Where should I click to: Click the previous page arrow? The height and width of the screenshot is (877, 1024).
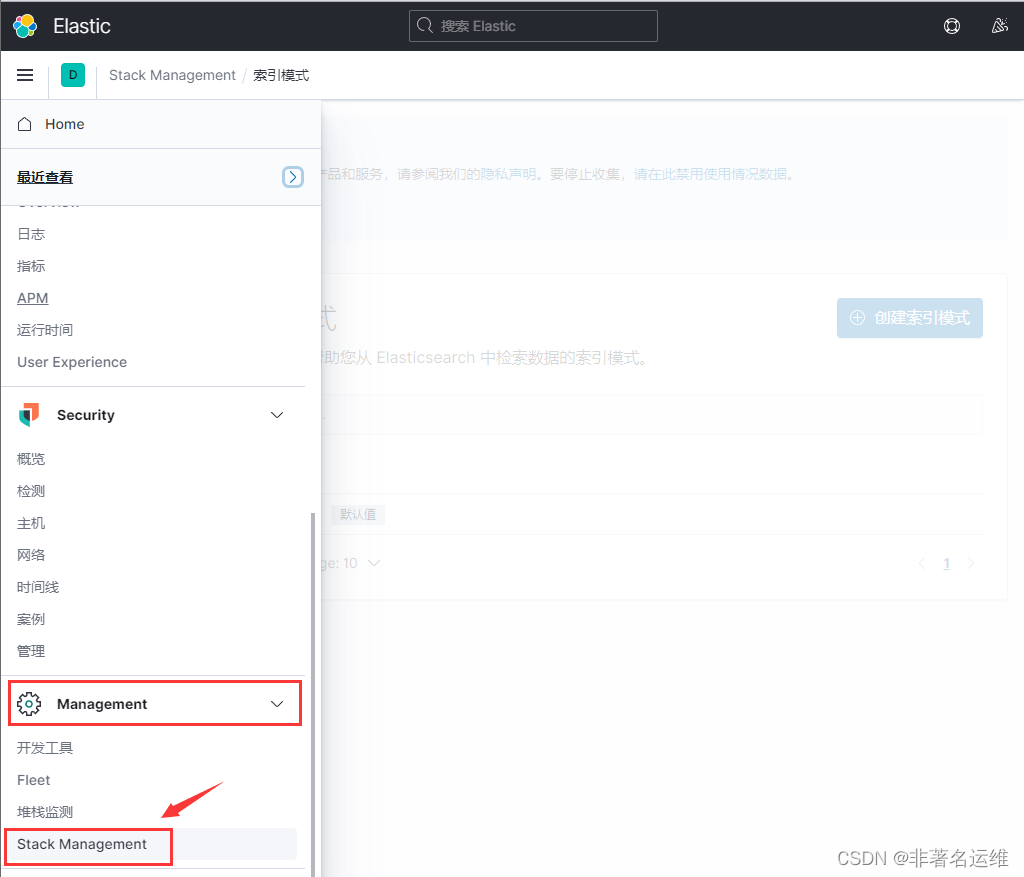coord(921,563)
